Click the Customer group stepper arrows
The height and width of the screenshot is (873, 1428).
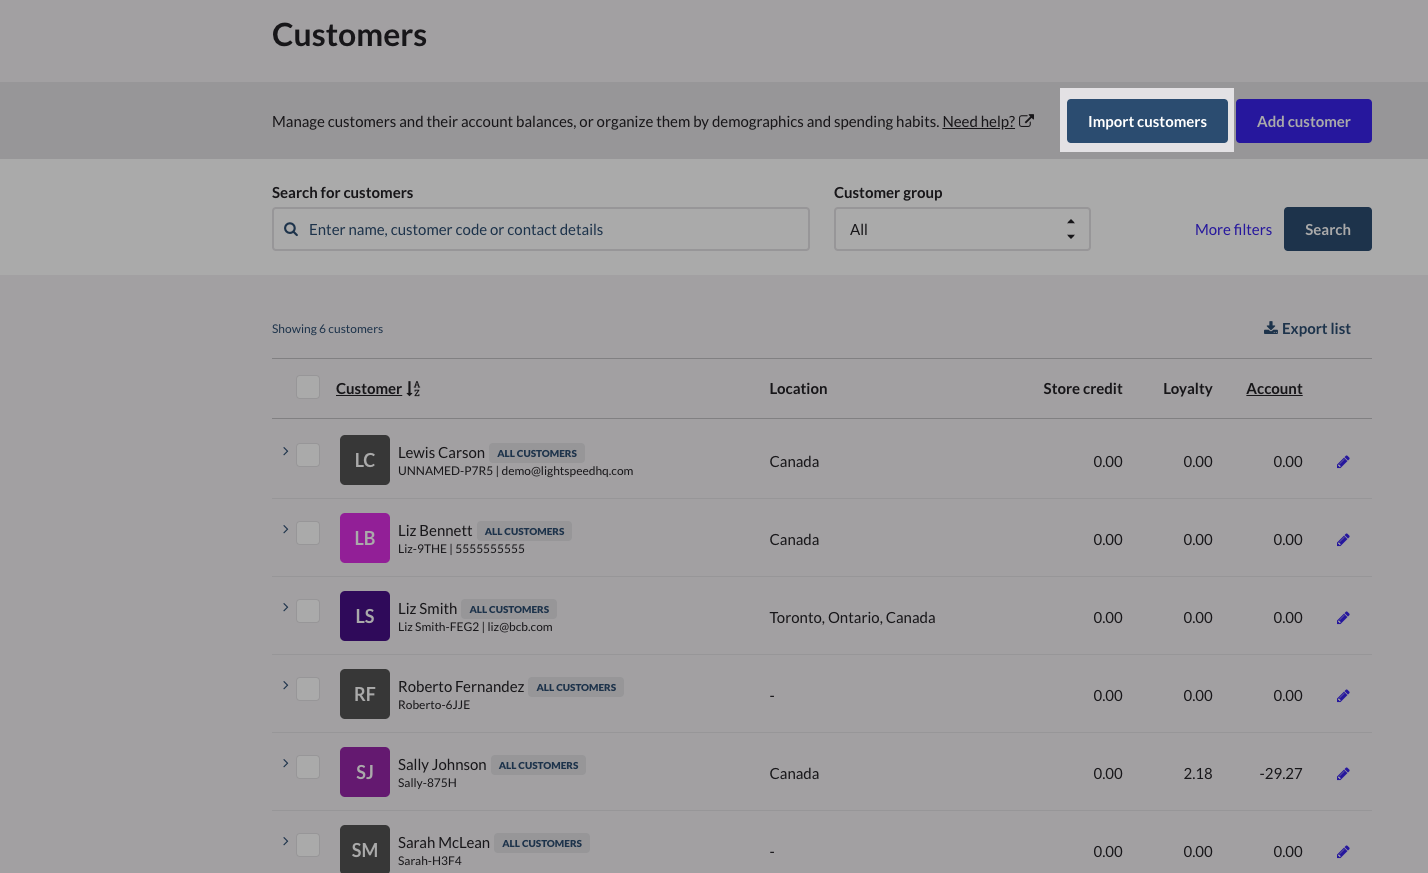1070,229
